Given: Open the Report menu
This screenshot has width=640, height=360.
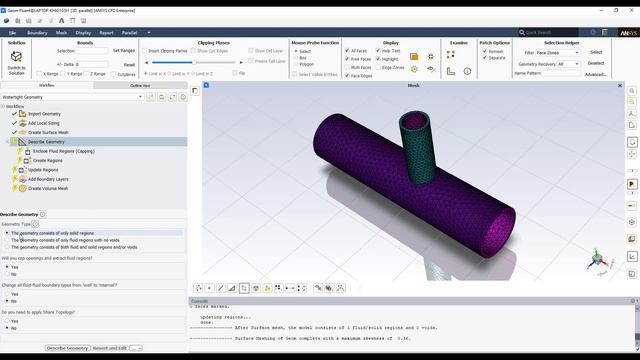Looking at the screenshot, I should (107, 33).
